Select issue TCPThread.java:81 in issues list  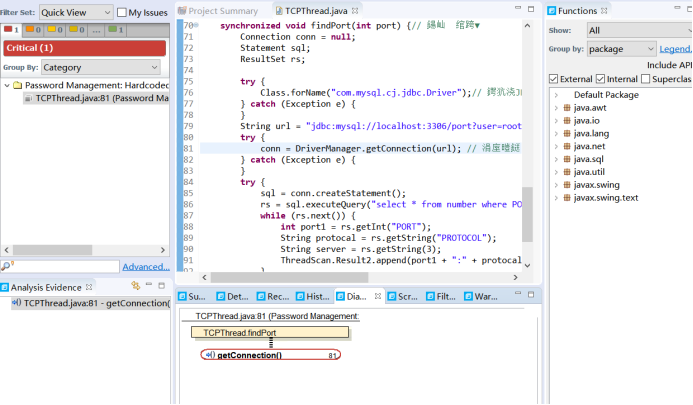pos(96,98)
